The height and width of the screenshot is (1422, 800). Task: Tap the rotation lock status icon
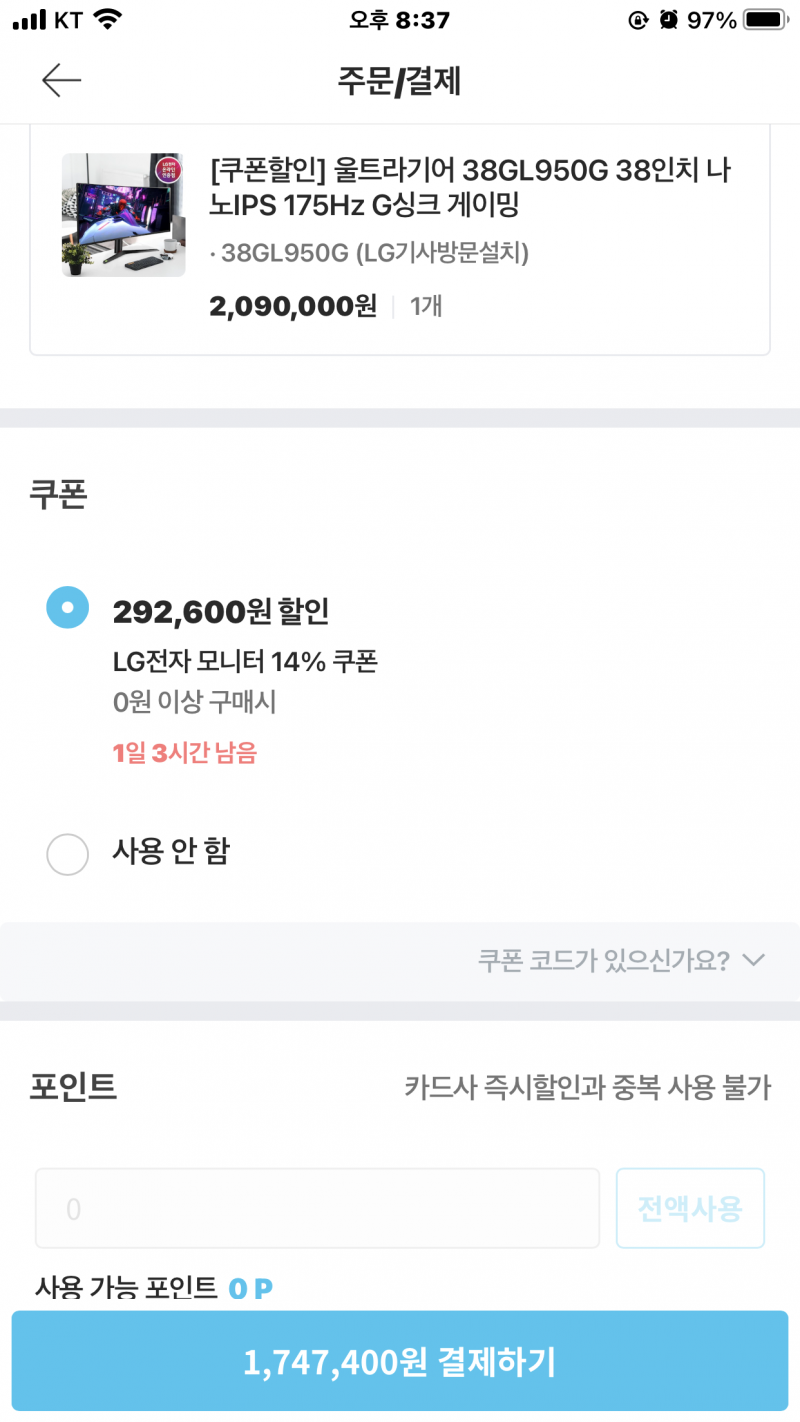638,20
